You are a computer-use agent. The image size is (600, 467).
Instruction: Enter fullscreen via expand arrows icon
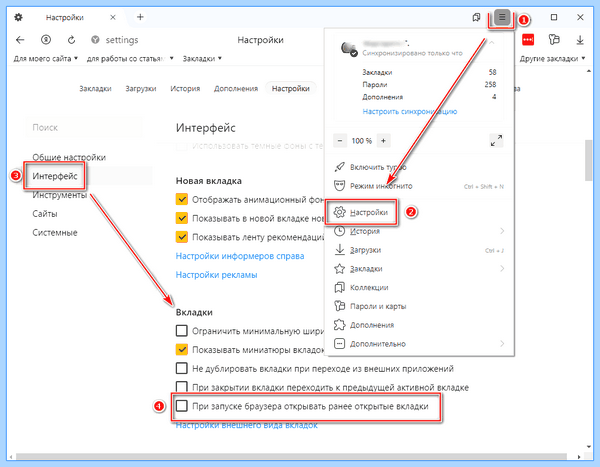(x=496, y=140)
